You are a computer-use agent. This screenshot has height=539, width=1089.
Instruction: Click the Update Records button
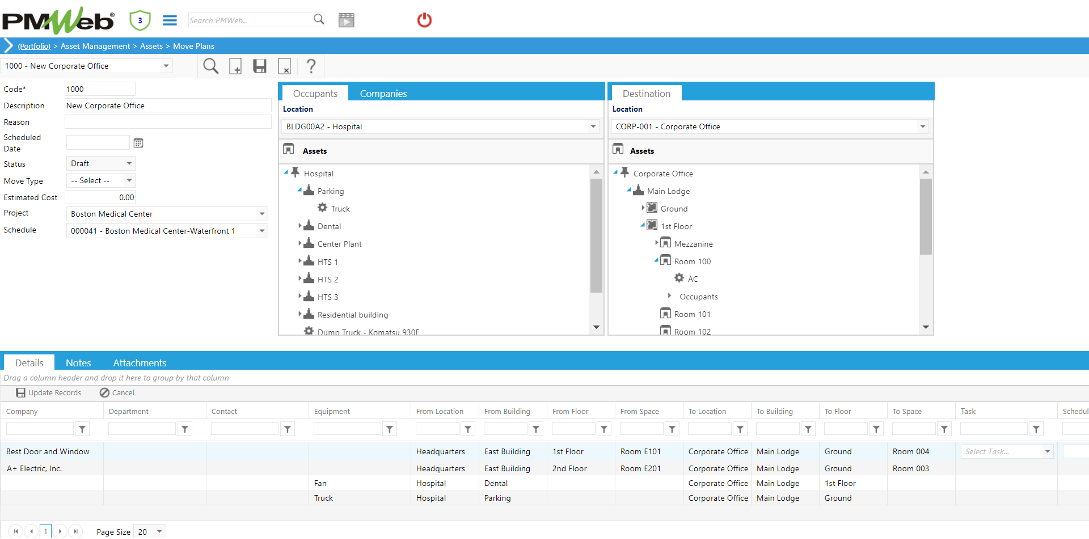48,393
